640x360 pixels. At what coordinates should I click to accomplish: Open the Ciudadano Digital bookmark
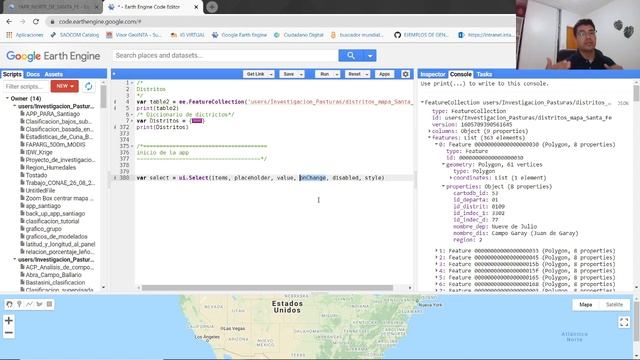click(299, 35)
